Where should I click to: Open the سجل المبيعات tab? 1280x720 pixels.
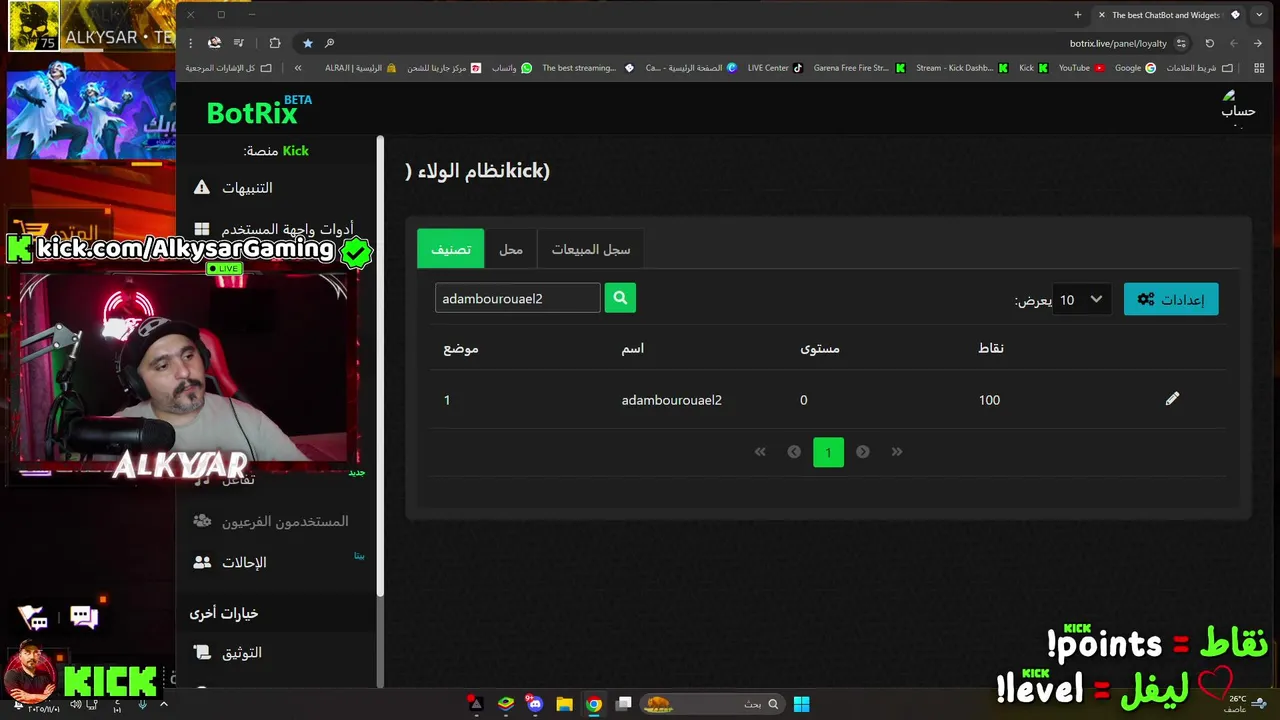point(590,249)
